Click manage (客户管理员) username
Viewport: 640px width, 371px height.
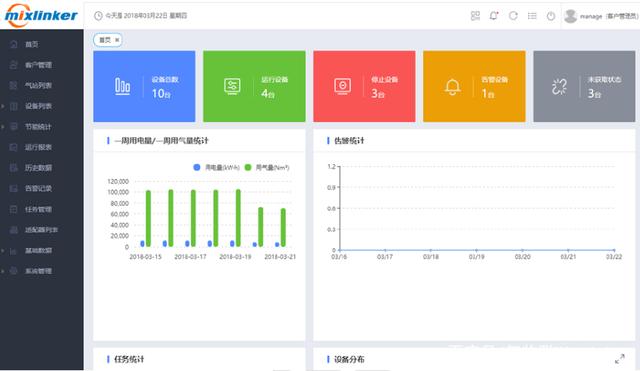click(x=609, y=16)
